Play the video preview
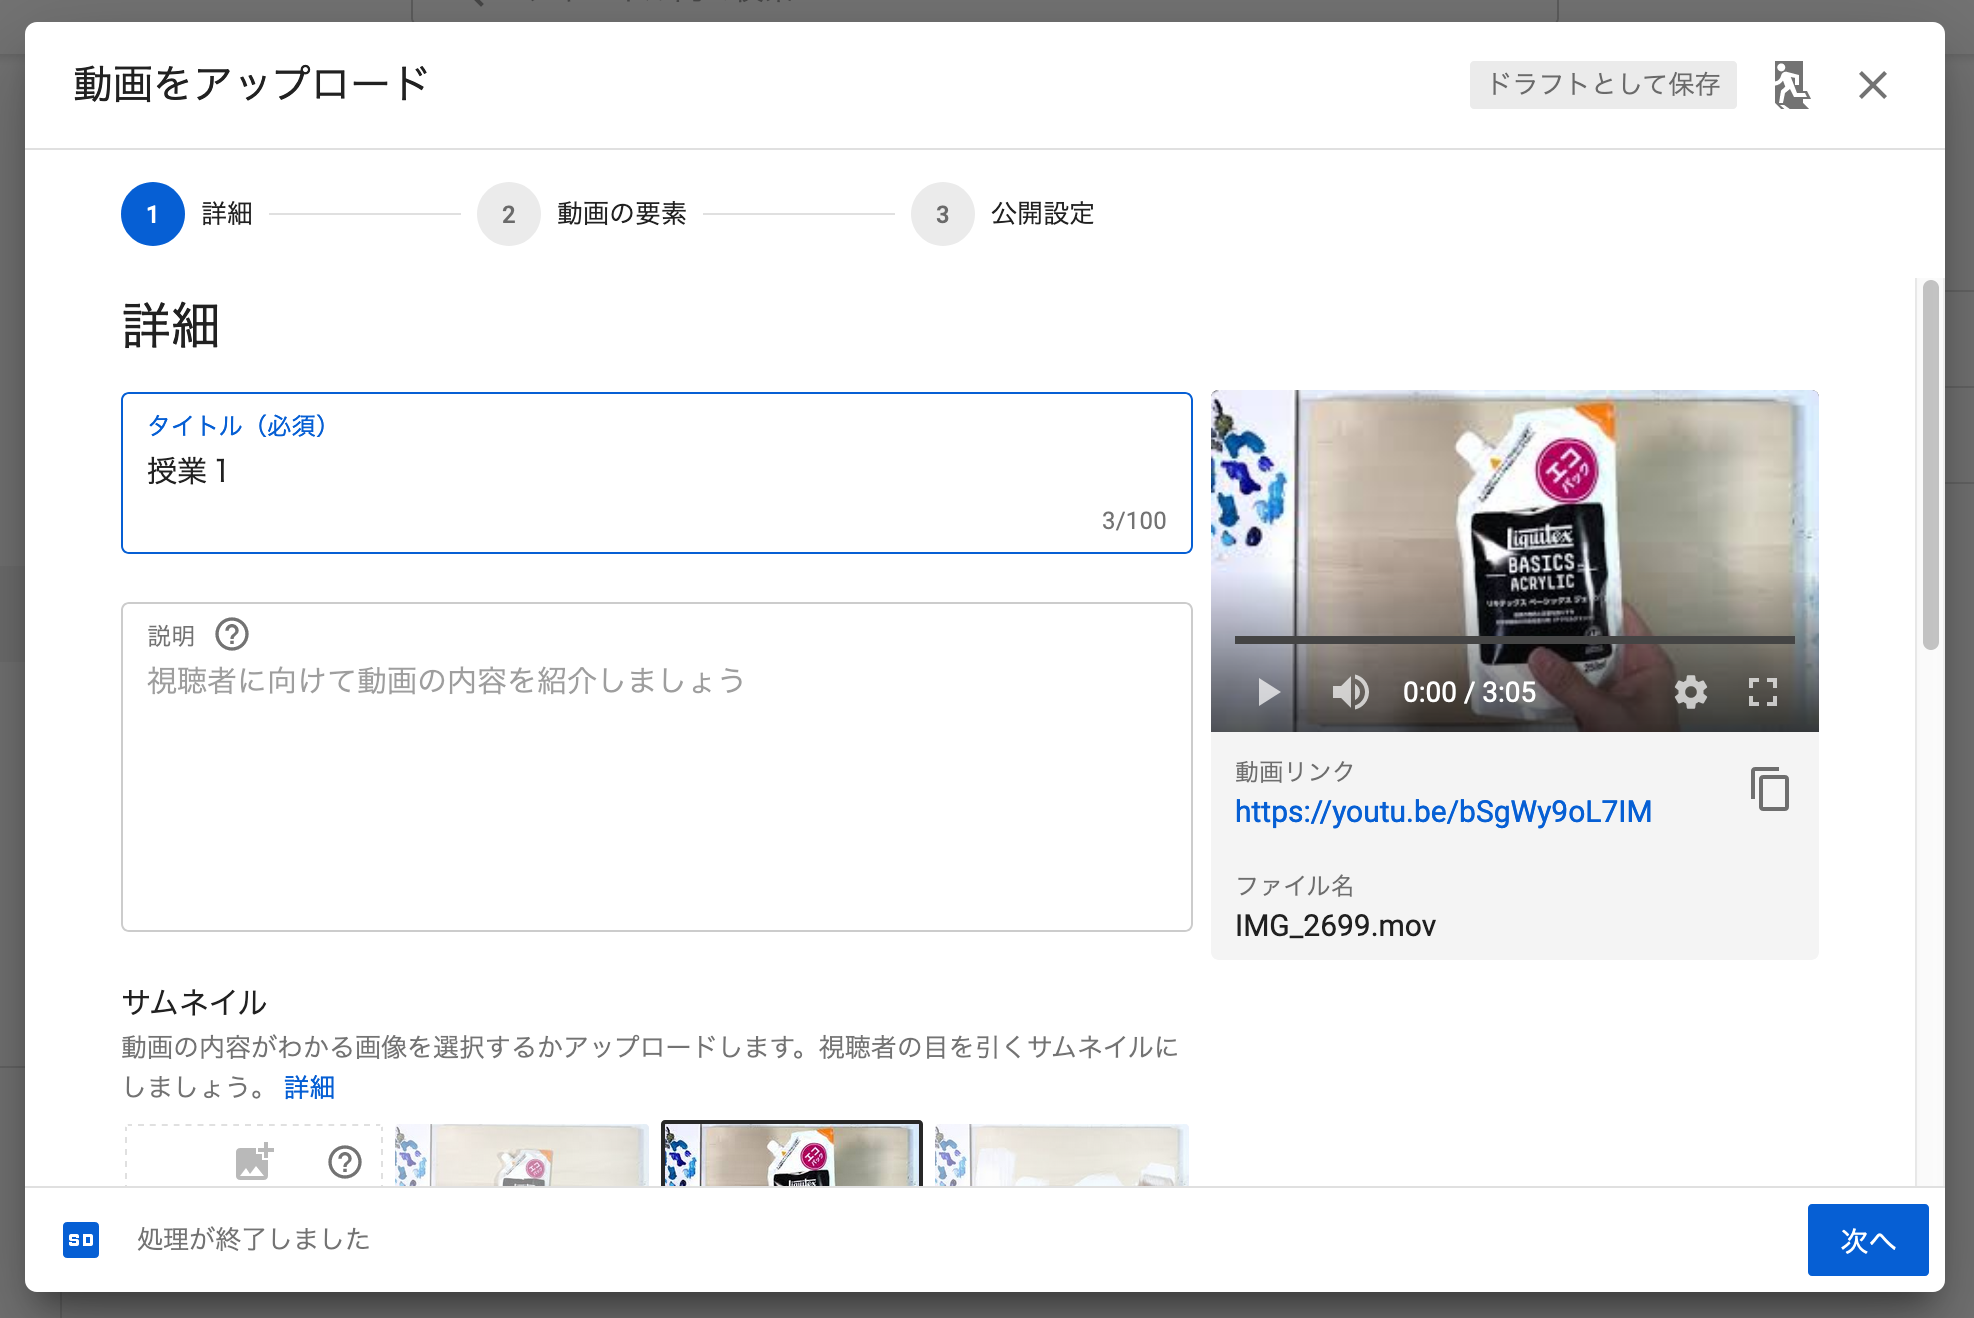 (x=1268, y=692)
